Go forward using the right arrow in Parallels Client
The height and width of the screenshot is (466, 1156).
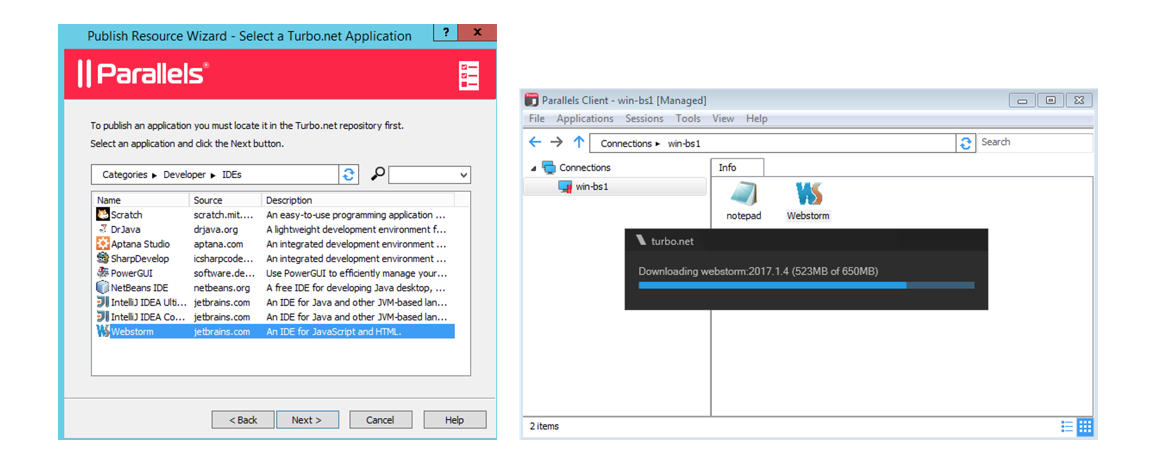coord(557,142)
